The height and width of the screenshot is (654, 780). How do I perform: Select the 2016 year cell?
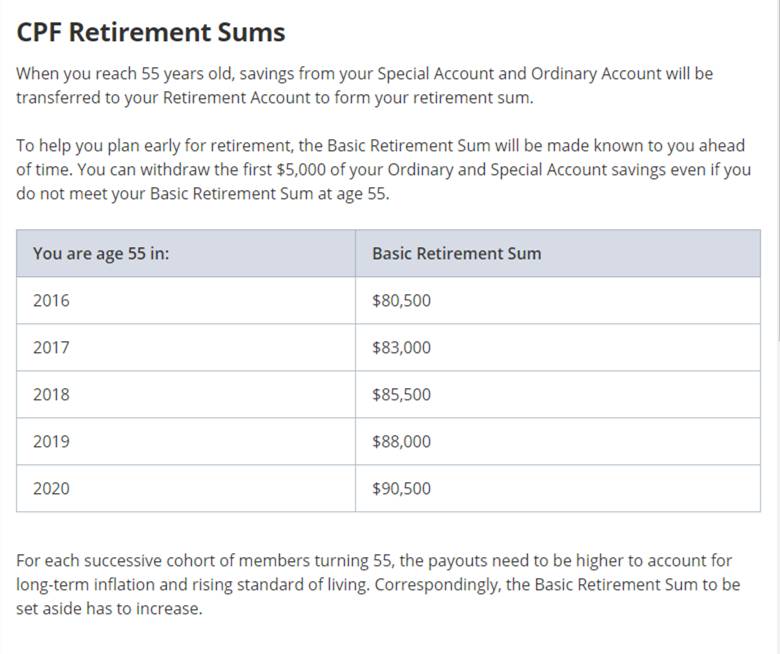pyautogui.click(x=52, y=300)
